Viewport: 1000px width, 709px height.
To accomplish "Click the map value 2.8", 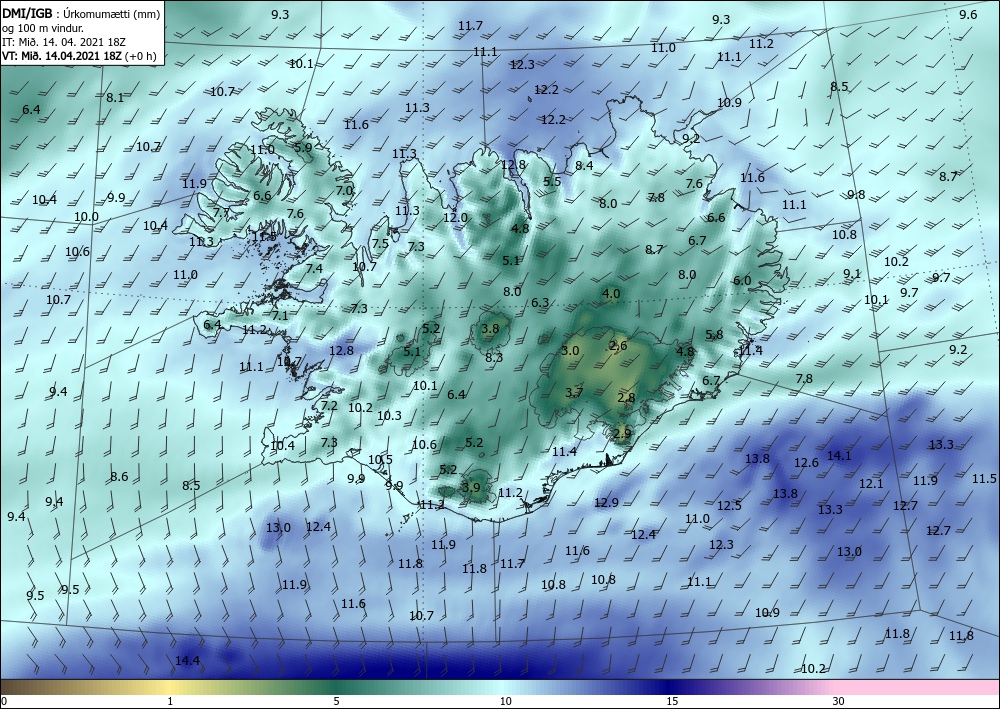I will pos(626,398).
